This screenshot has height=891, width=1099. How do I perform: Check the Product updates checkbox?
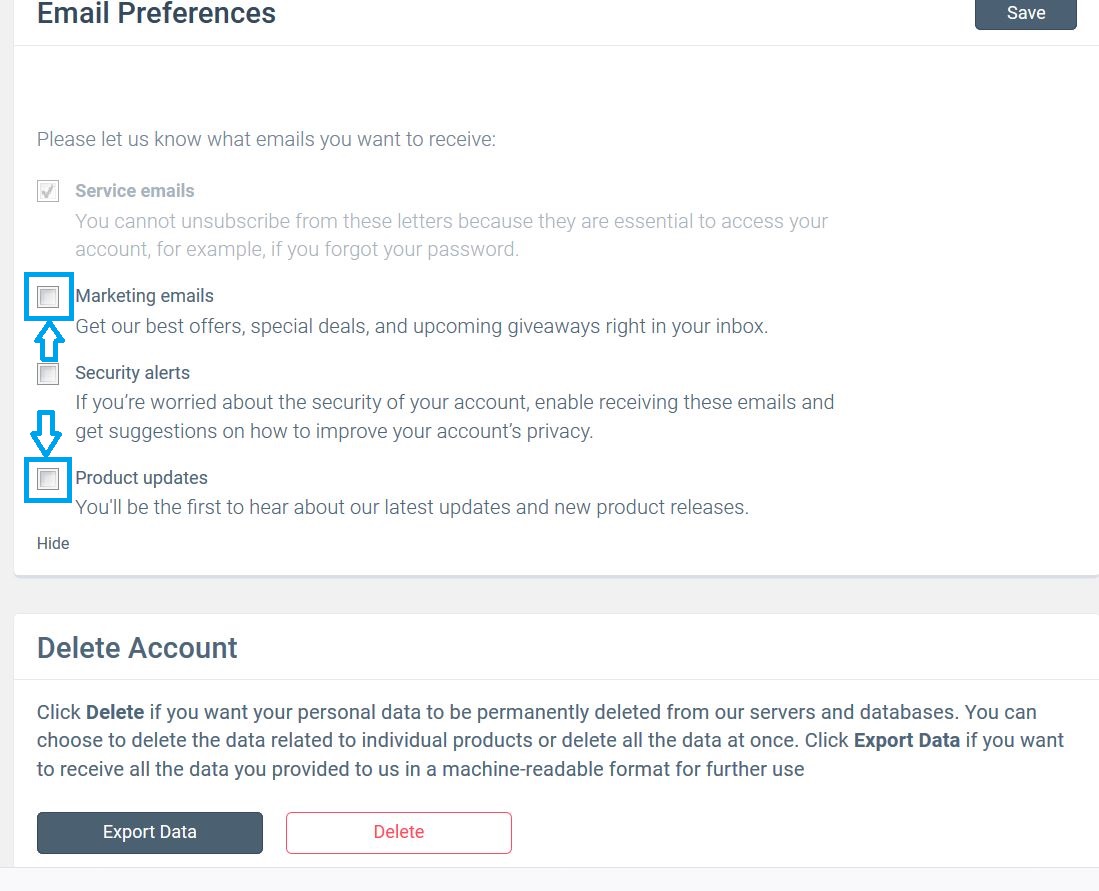click(48, 479)
